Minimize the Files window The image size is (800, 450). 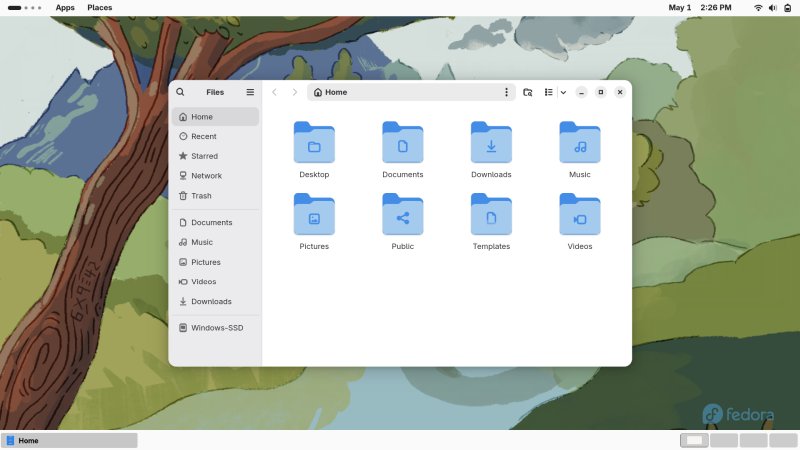click(581, 92)
